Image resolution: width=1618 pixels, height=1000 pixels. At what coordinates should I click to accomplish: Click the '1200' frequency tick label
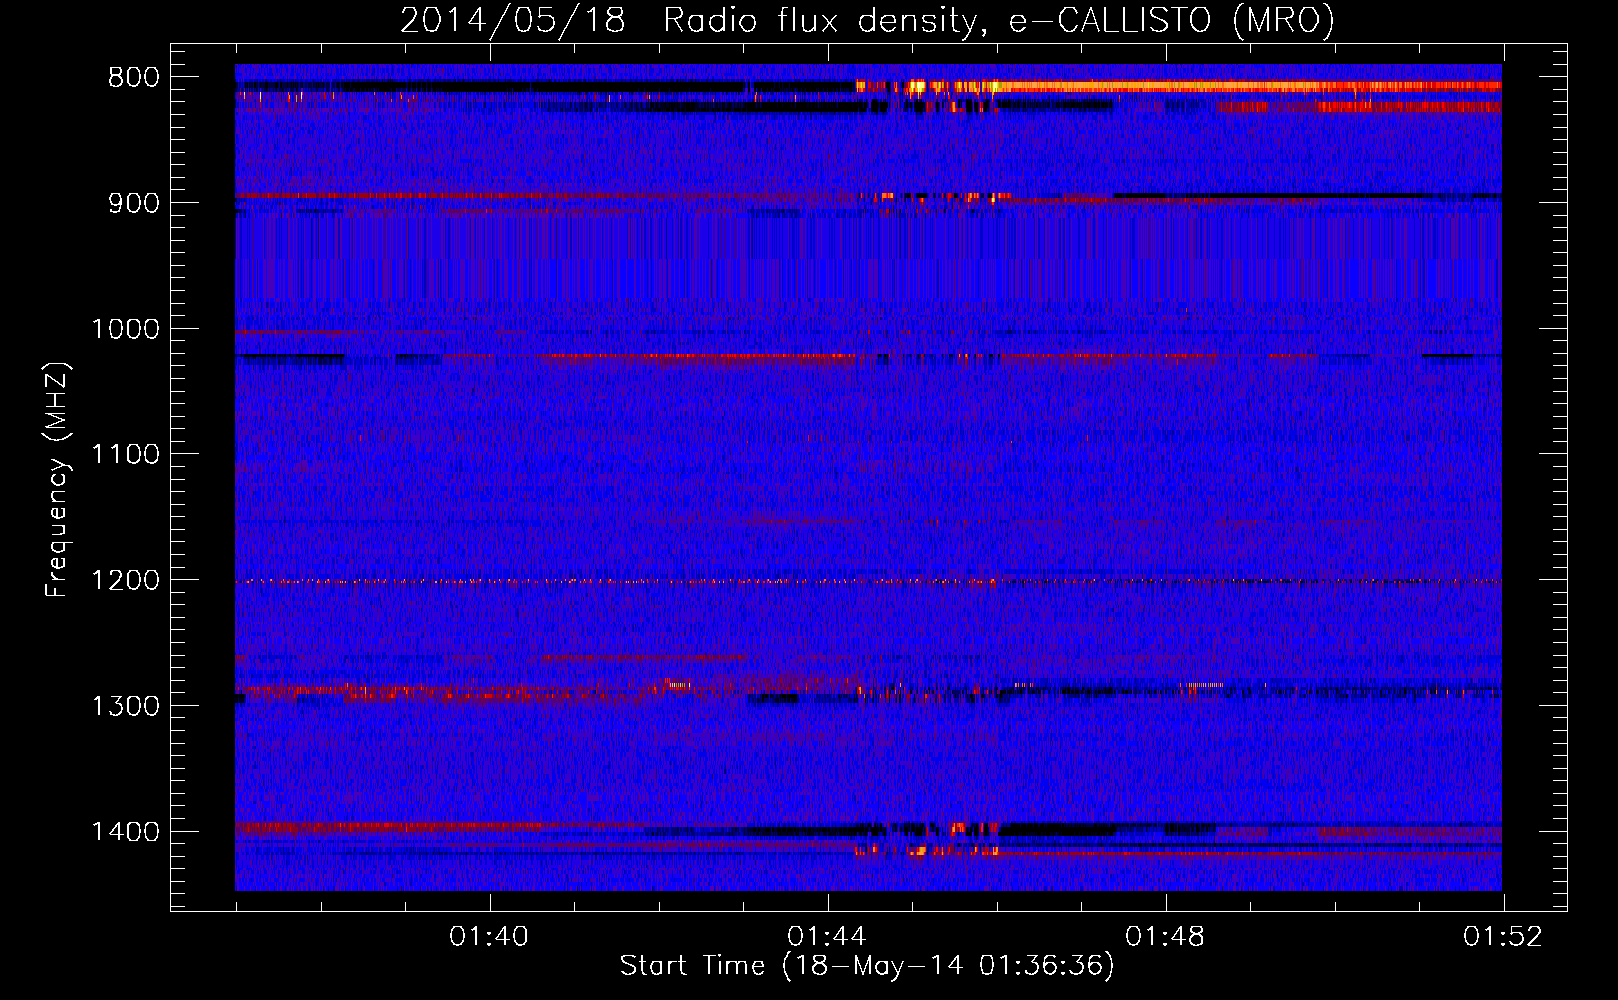pyautogui.click(x=126, y=581)
